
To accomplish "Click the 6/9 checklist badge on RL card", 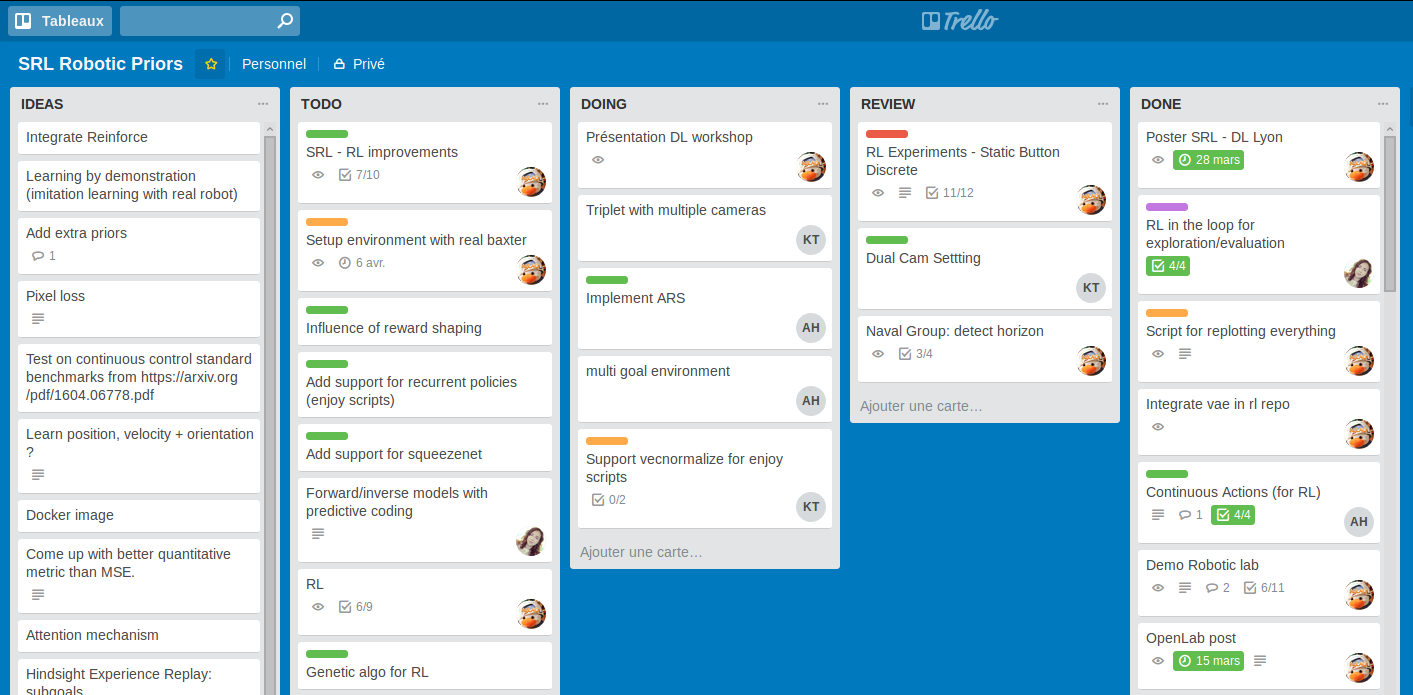I will click(355, 607).
